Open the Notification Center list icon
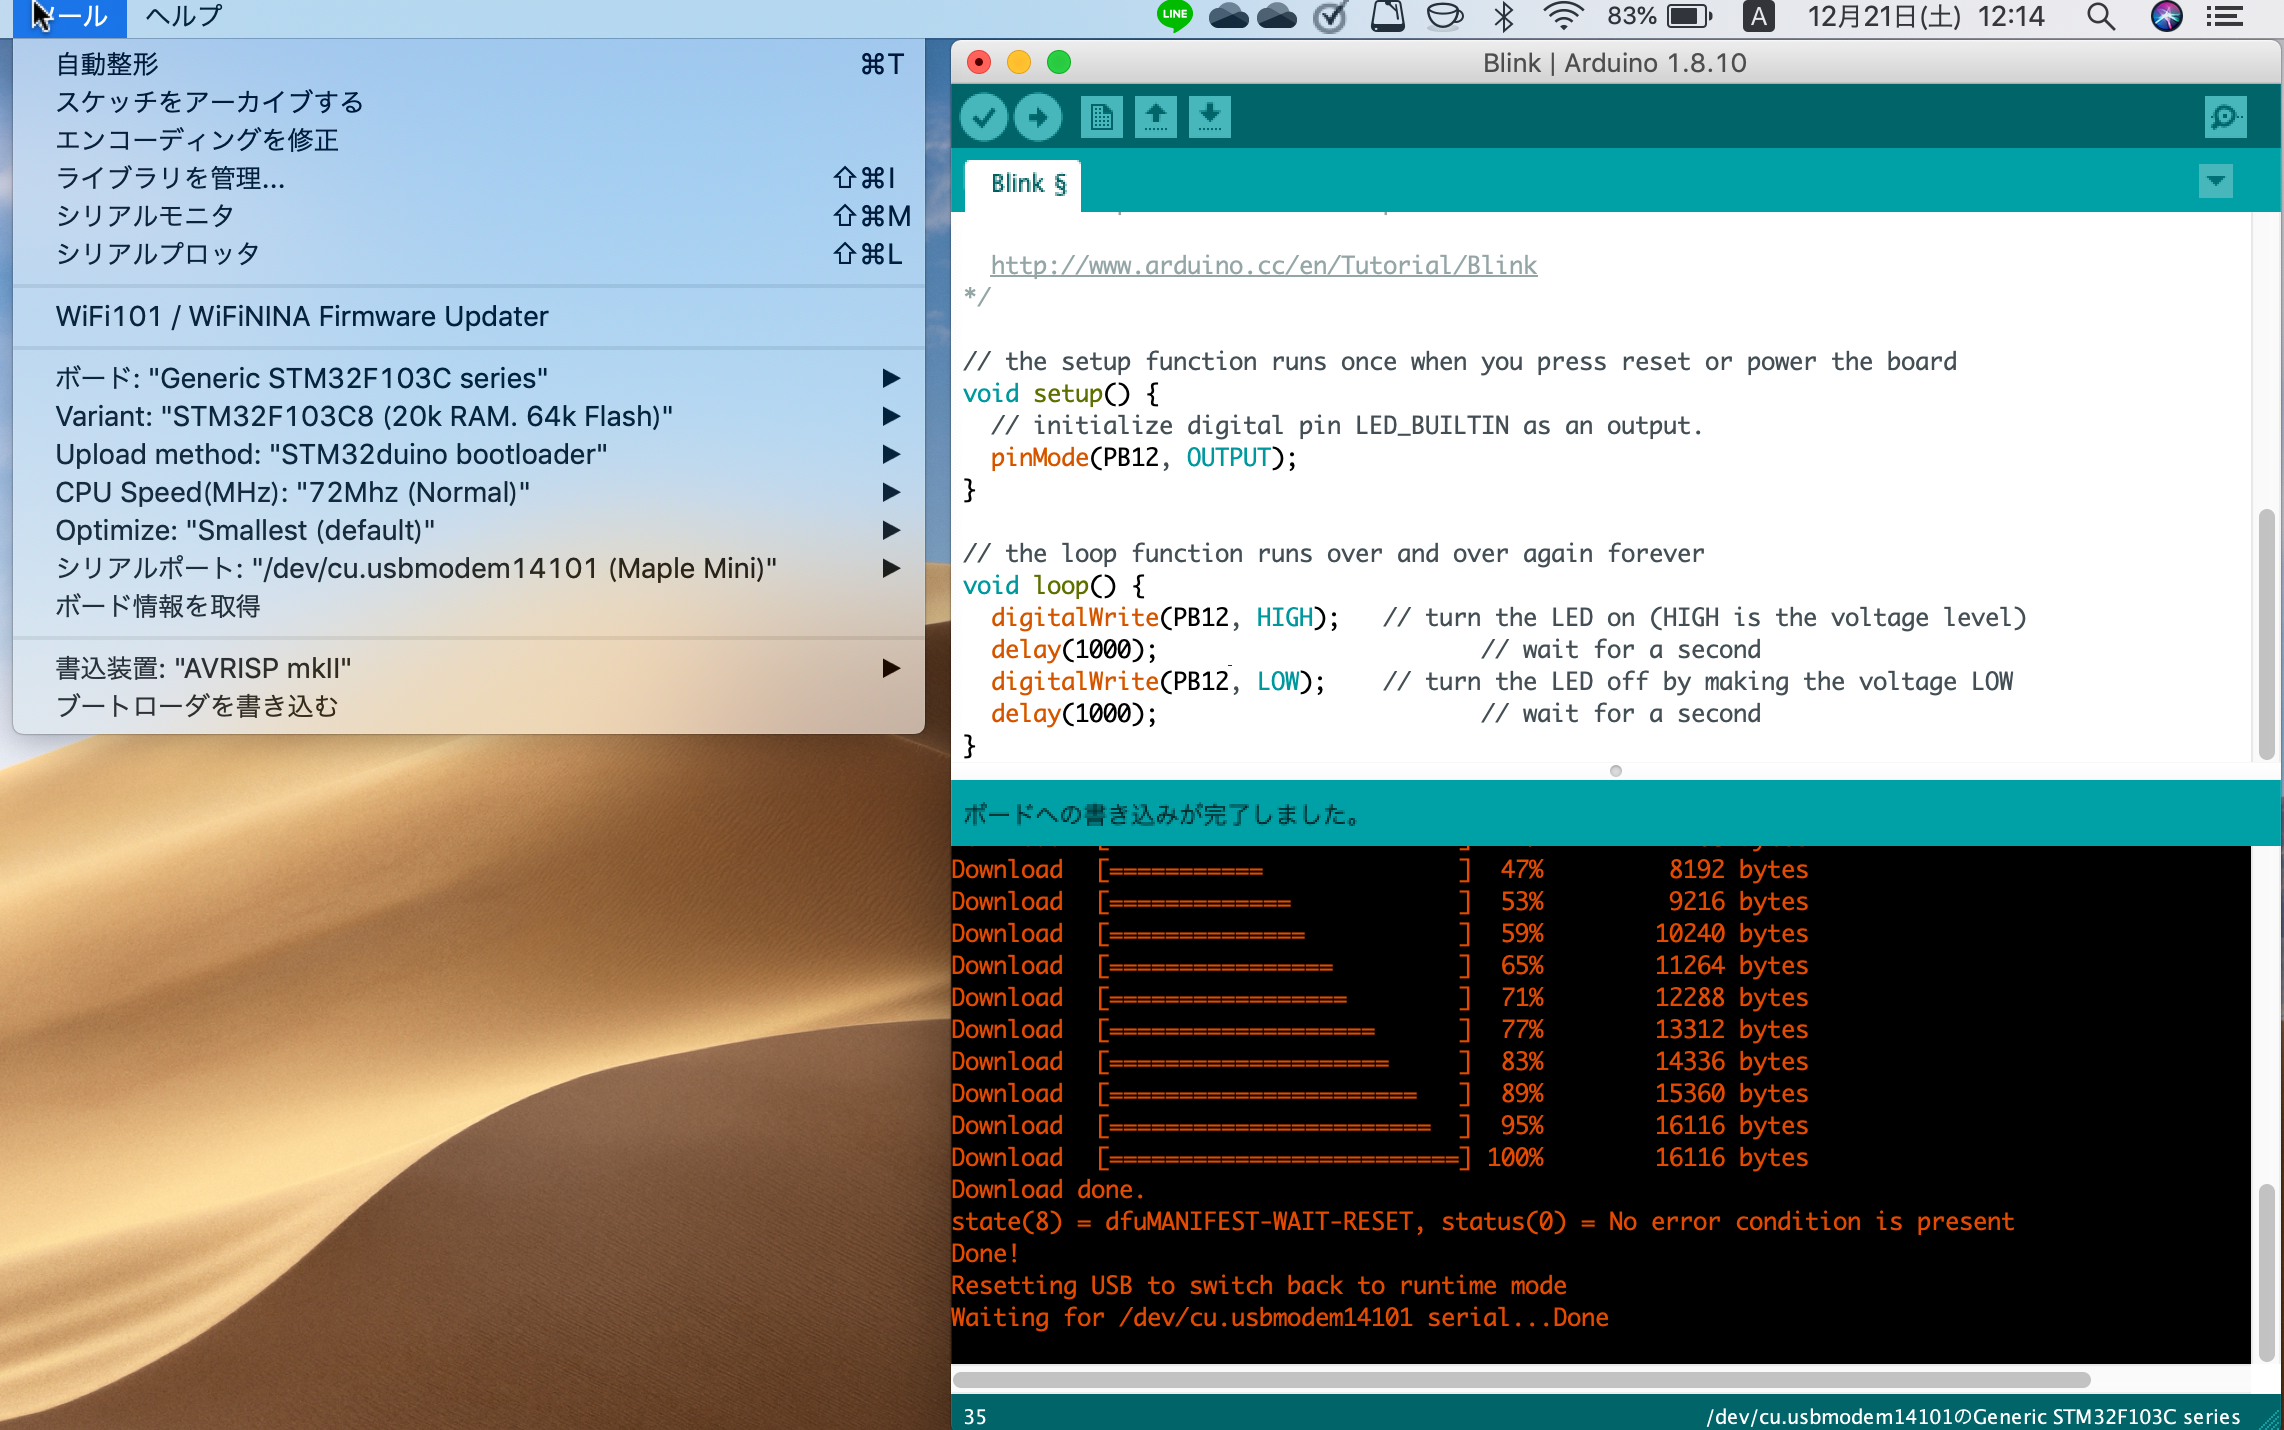Image resolution: width=2284 pixels, height=1430 pixels. (x=2225, y=16)
